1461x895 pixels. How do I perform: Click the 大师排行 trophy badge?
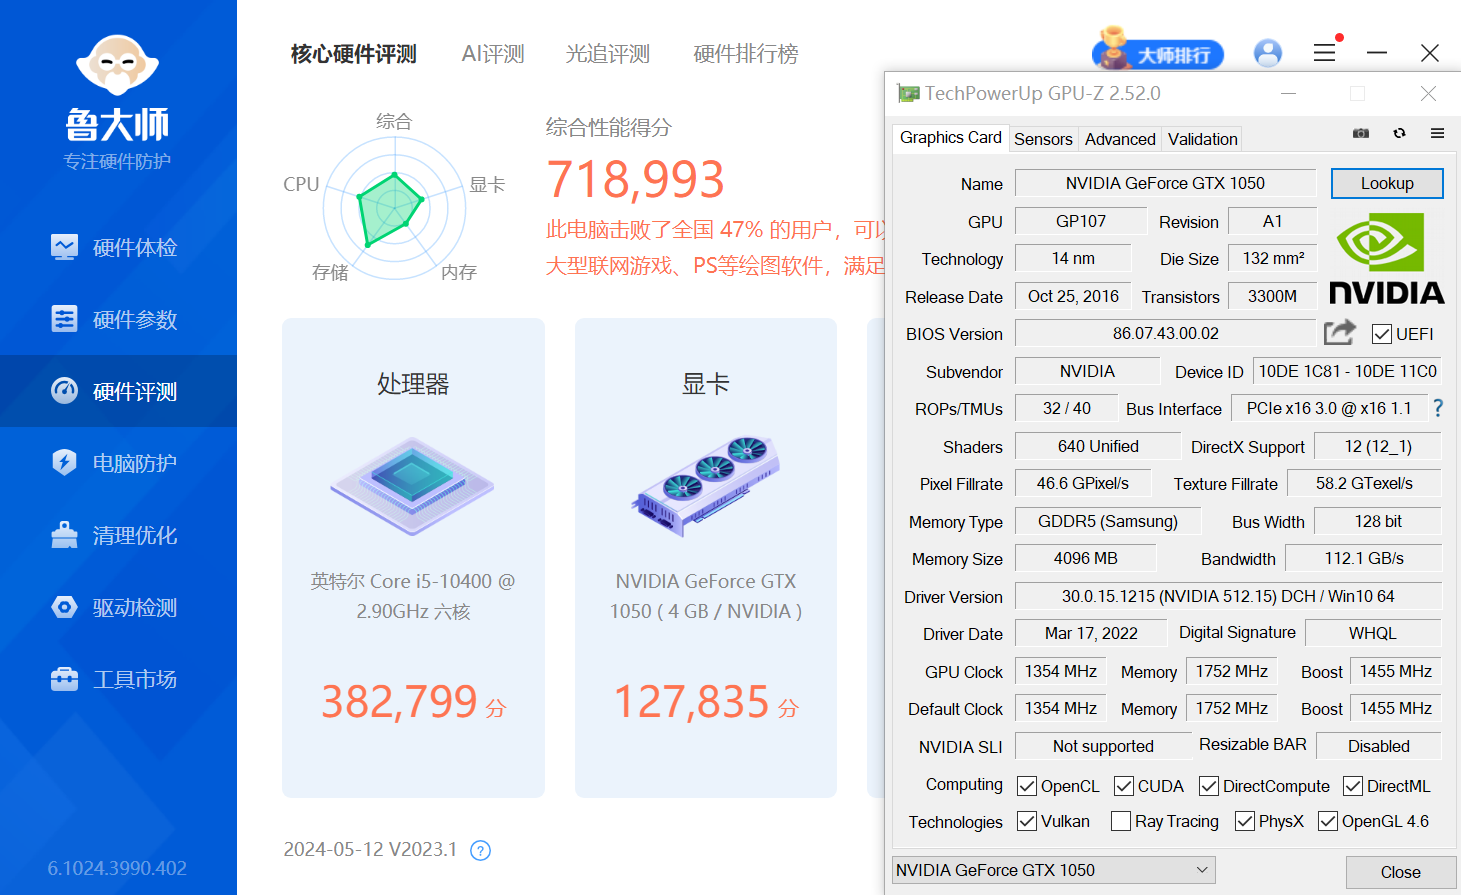1158,52
